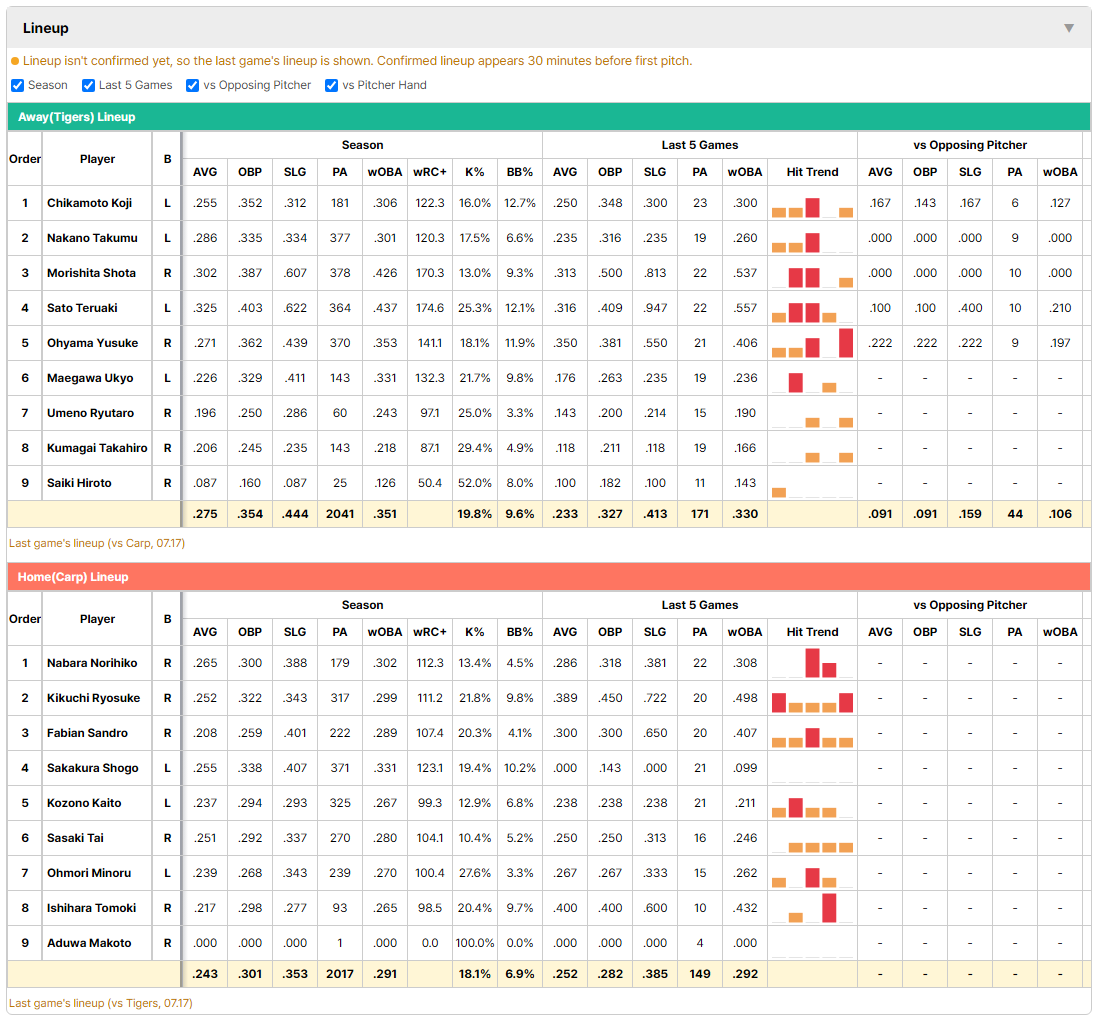Toggle vs Pitcher Hand checkbox
Image resolution: width=1098 pixels, height=1021 pixels.
tap(331, 85)
